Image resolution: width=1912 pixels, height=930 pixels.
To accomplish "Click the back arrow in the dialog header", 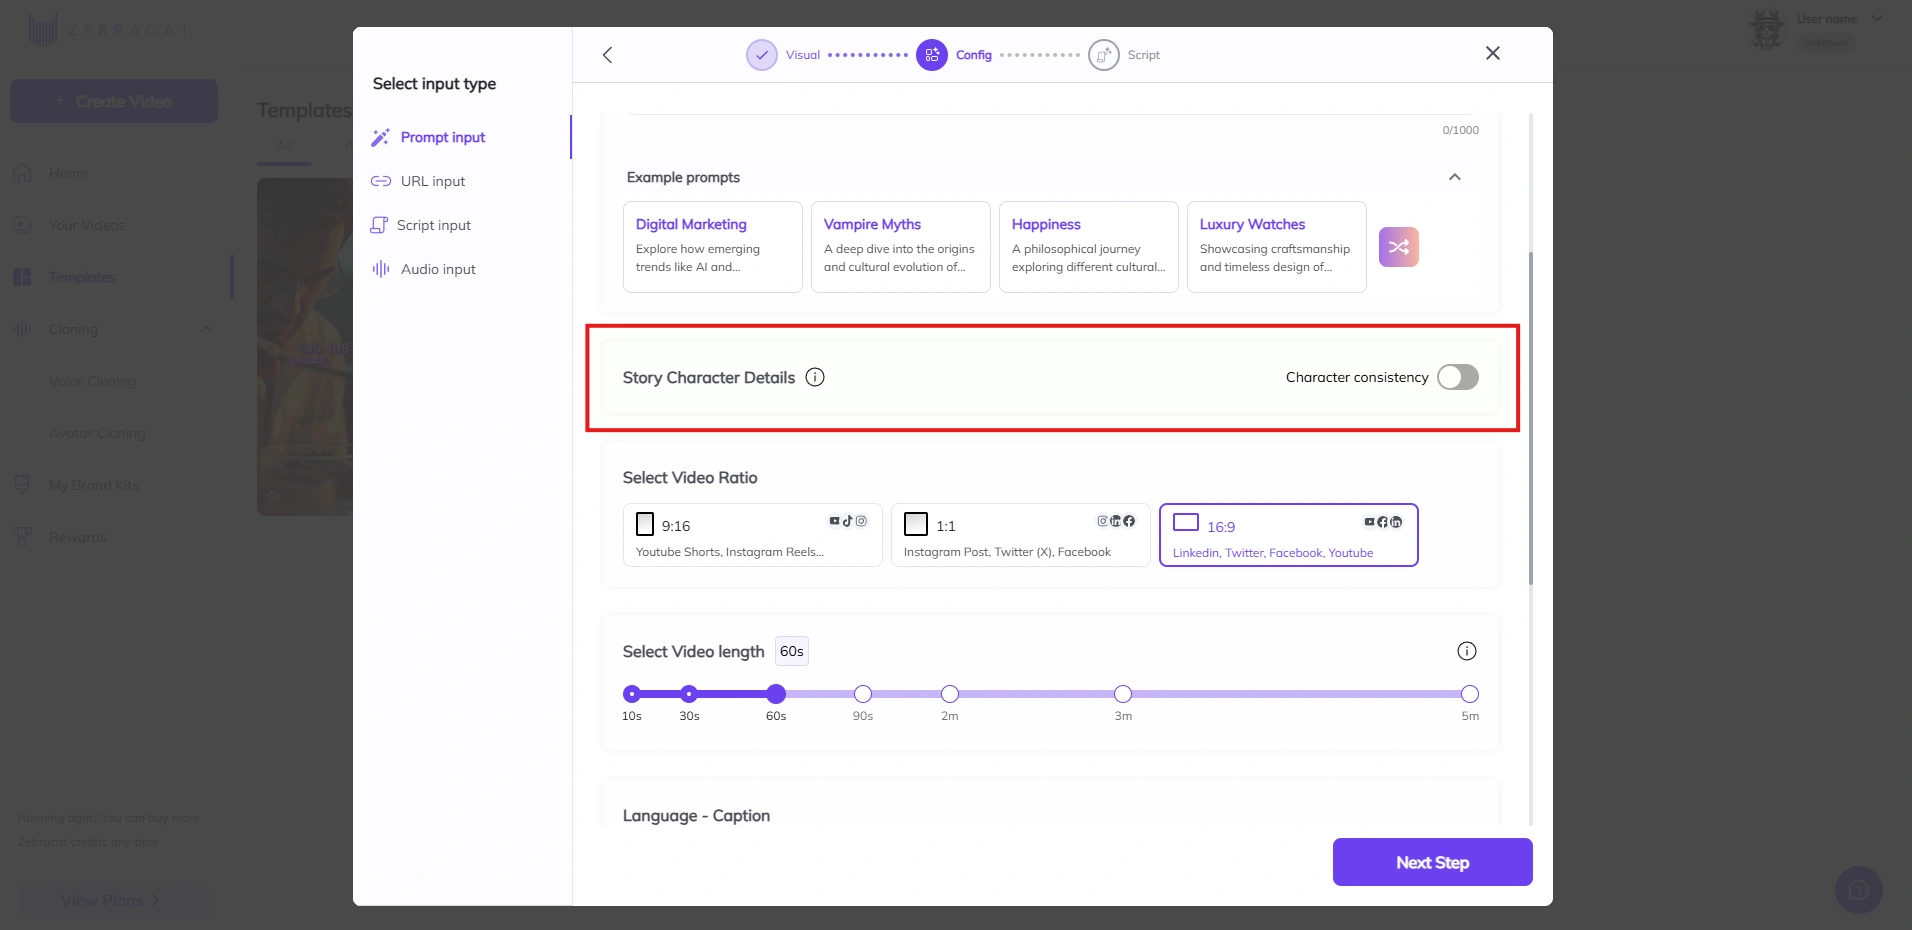I will (x=607, y=55).
